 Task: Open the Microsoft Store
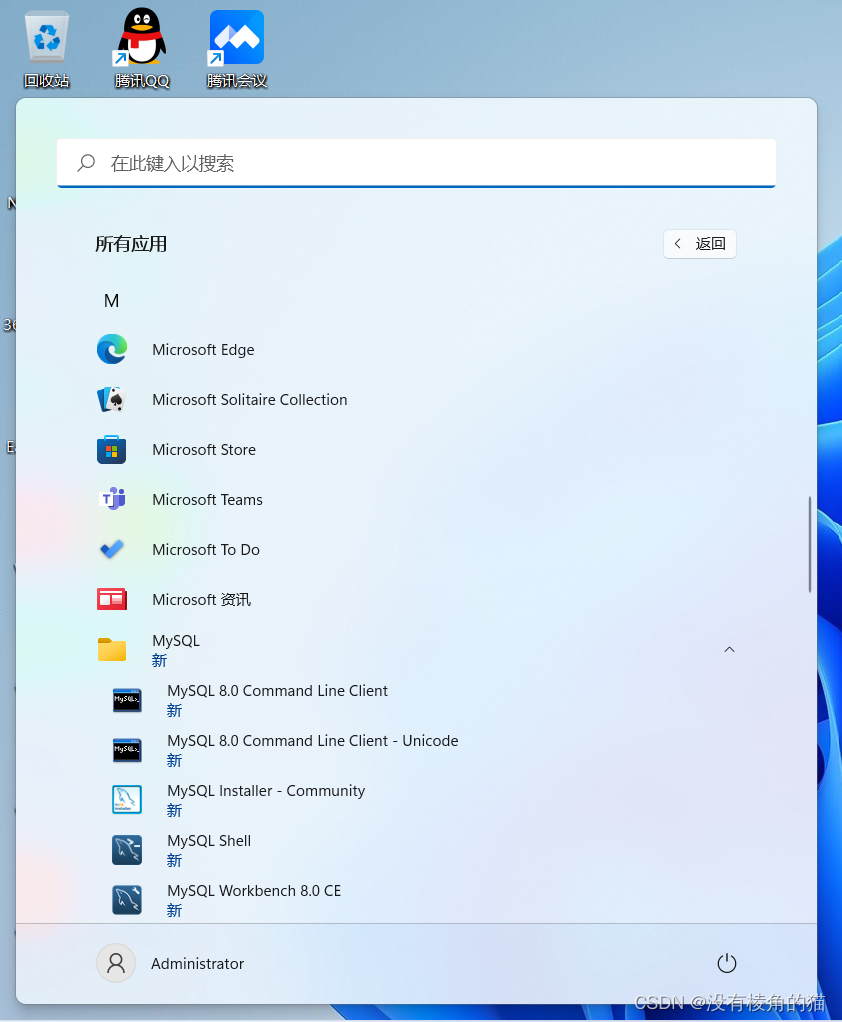point(203,449)
